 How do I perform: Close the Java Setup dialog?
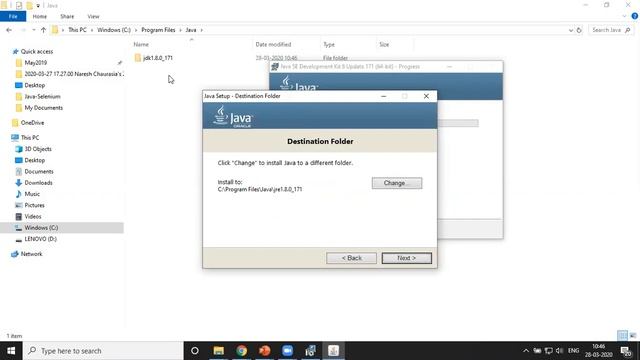426,96
